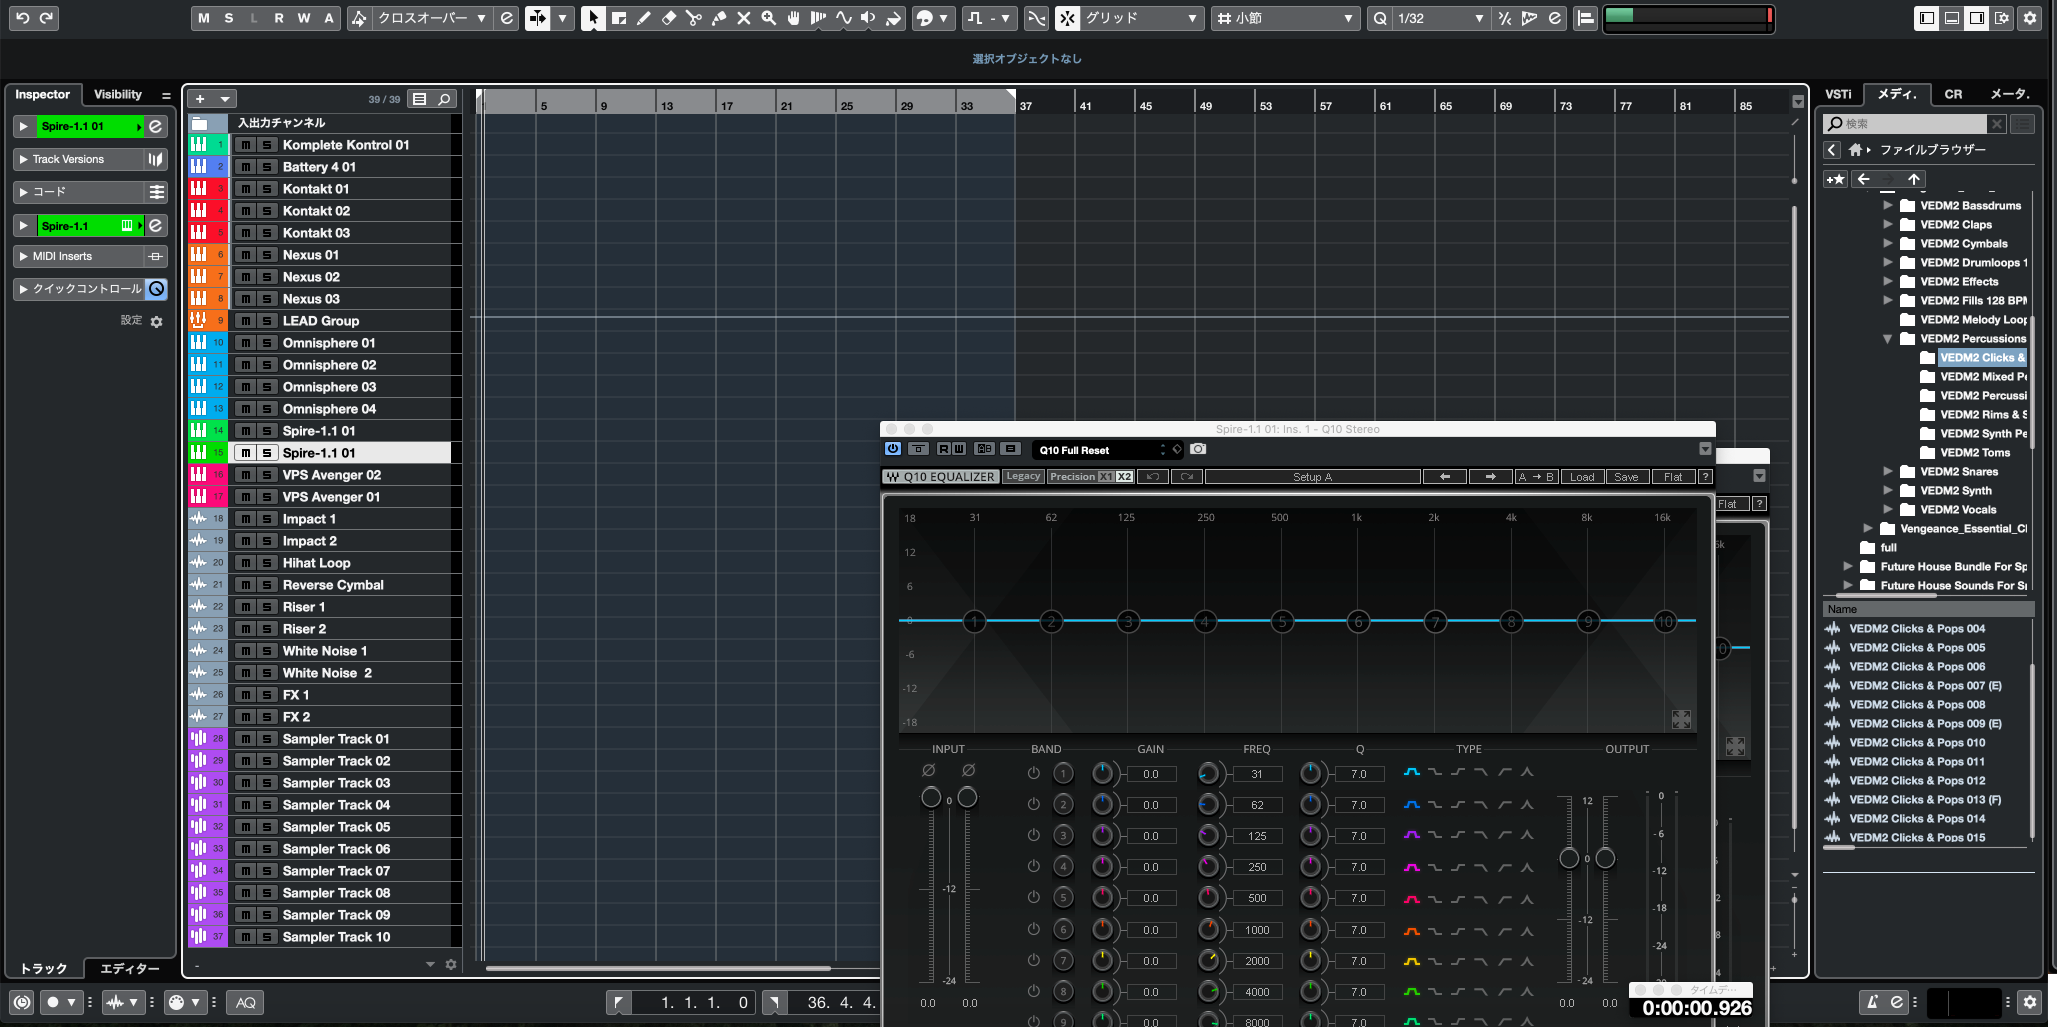The height and width of the screenshot is (1027, 2057).
Task: Switch to the エディター tab
Action: (130, 968)
